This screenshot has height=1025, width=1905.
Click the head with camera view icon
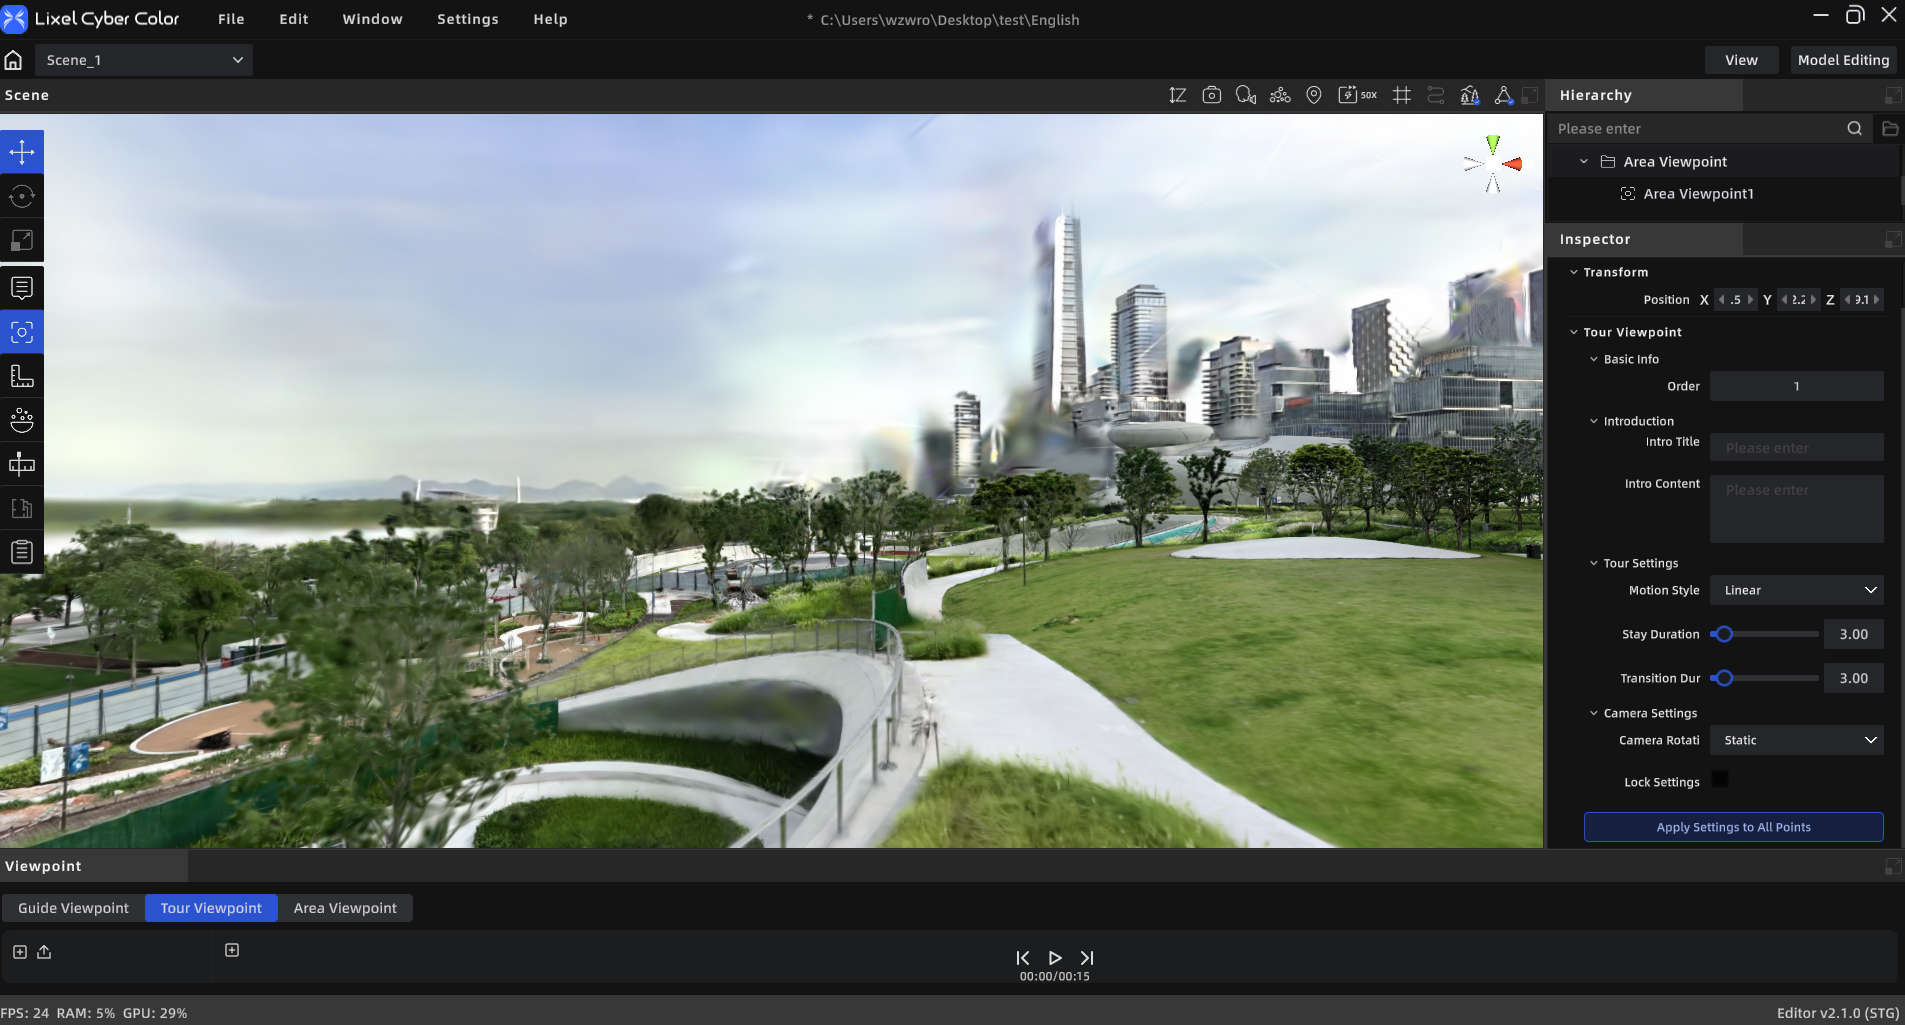(x=1246, y=95)
